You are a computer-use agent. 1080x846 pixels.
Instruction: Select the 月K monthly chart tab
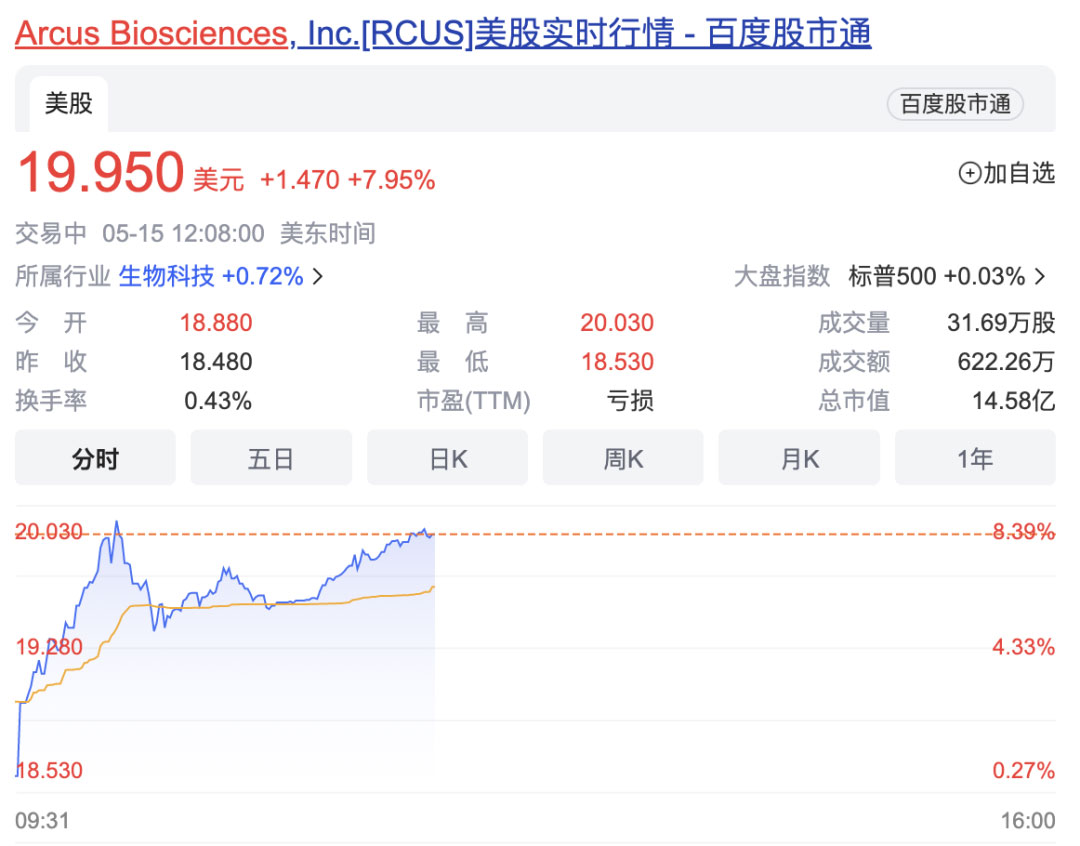pos(799,458)
